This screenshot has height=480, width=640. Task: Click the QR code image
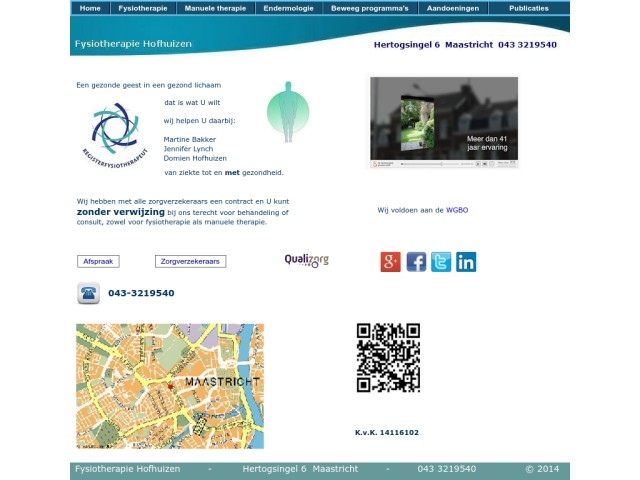(x=388, y=357)
